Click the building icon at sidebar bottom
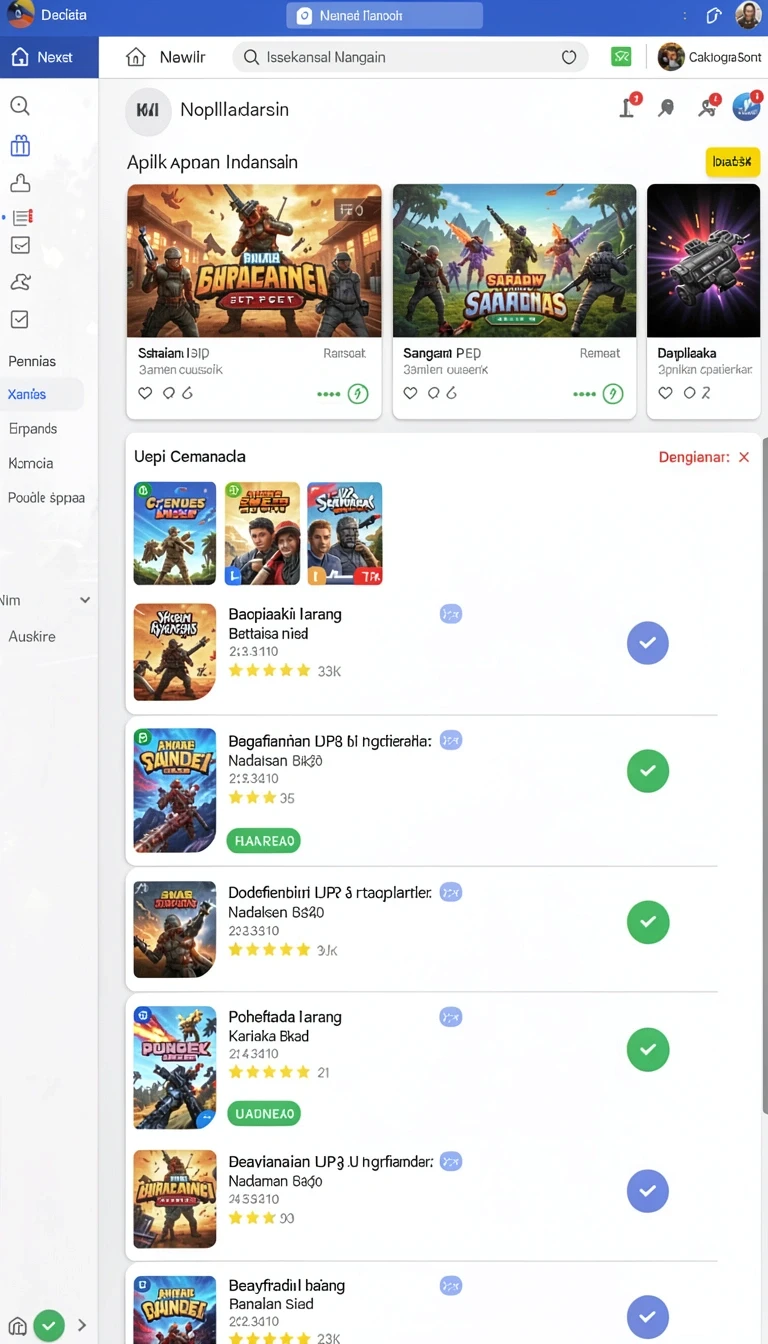This screenshot has height=1344, width=768. (16, 1326)
